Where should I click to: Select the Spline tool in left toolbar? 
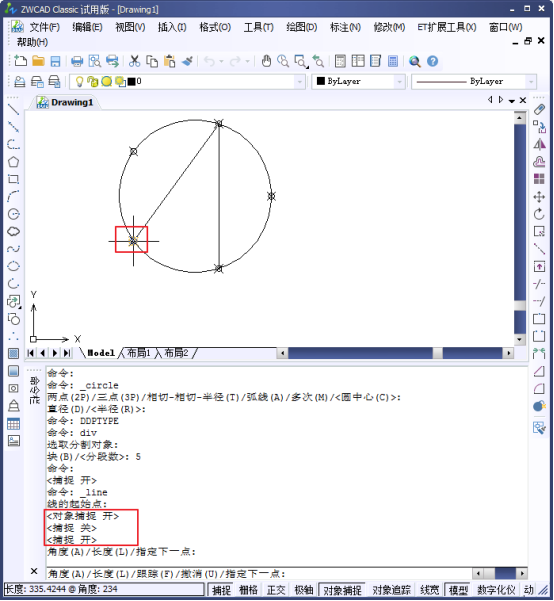point(13,249)
